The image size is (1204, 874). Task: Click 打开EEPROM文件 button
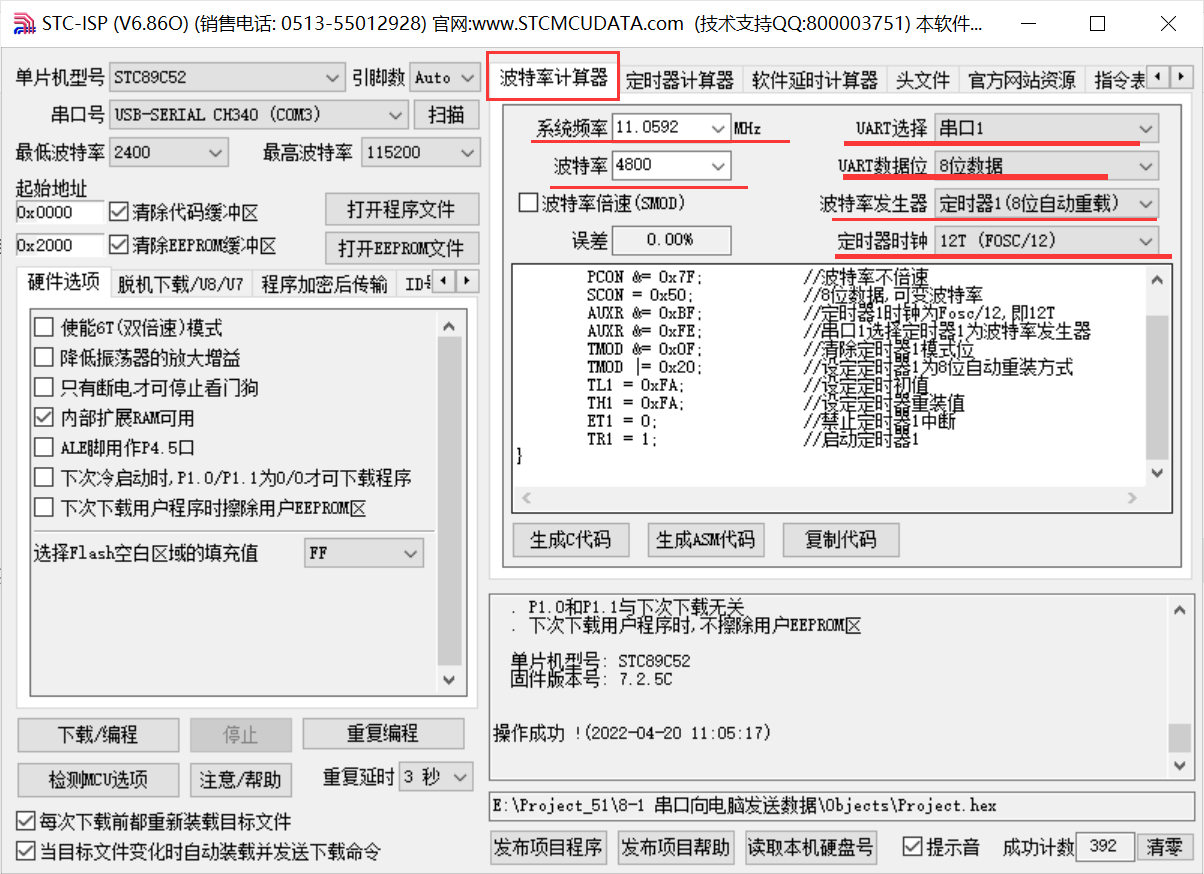click(401, 248)
